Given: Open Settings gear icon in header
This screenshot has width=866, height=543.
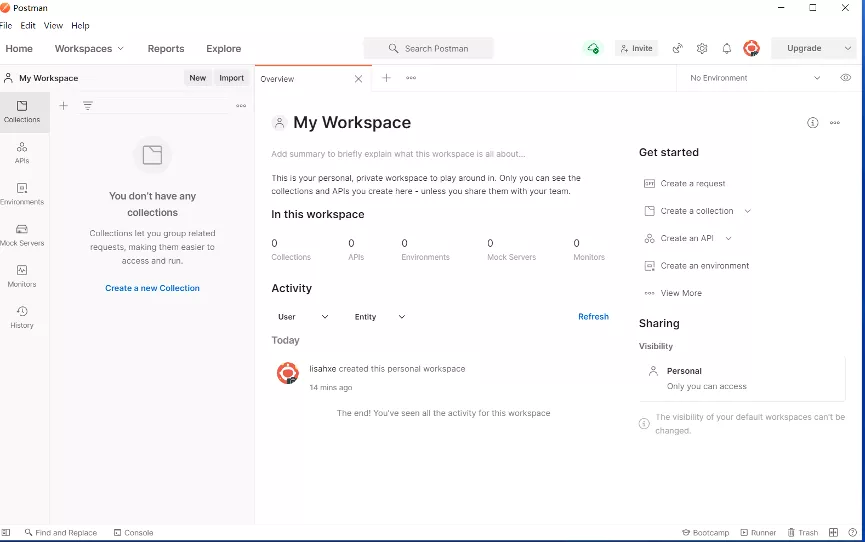Looking at the screenshot, I should click(x=702, y=49).
